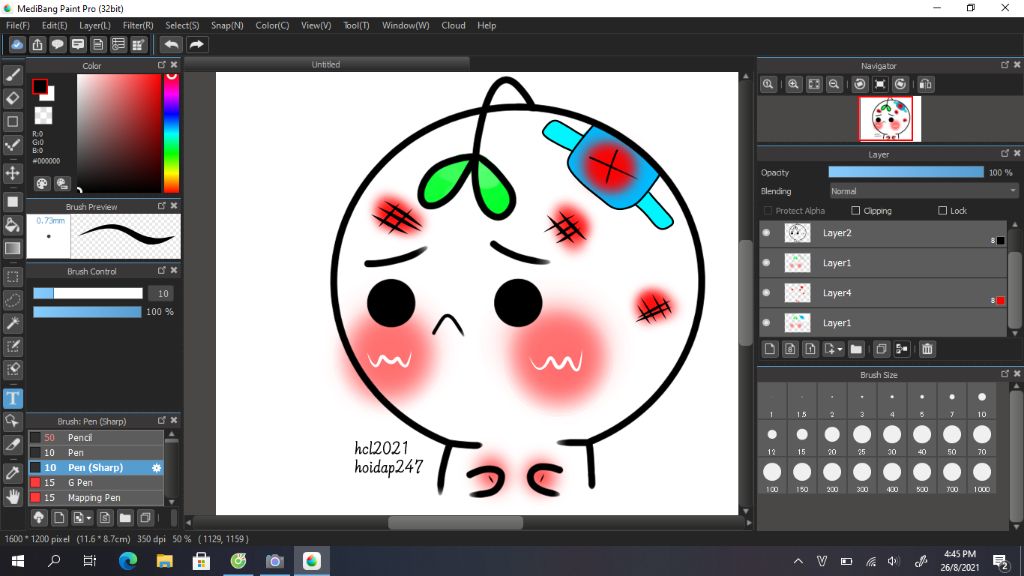Screen dimensions: 1024x576
Task: Rotate canvas left in Navigator
Action: (x=860, y=84)
